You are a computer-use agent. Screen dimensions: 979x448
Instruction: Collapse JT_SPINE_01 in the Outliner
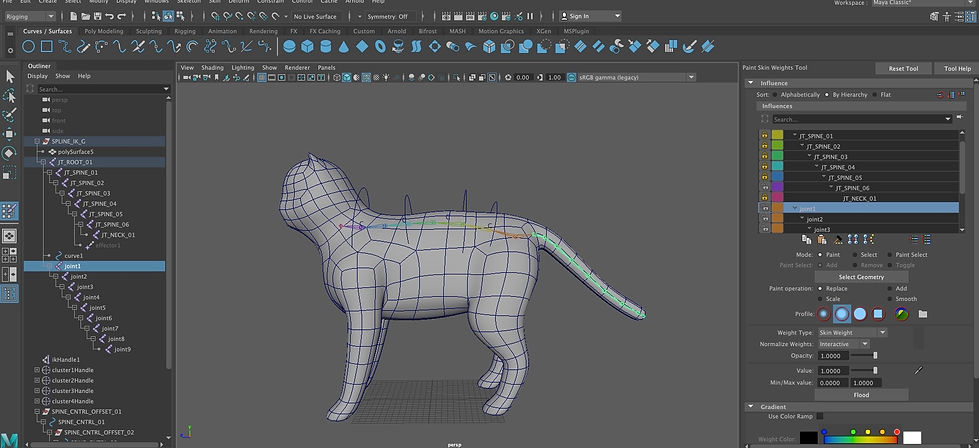pos(49,172)
